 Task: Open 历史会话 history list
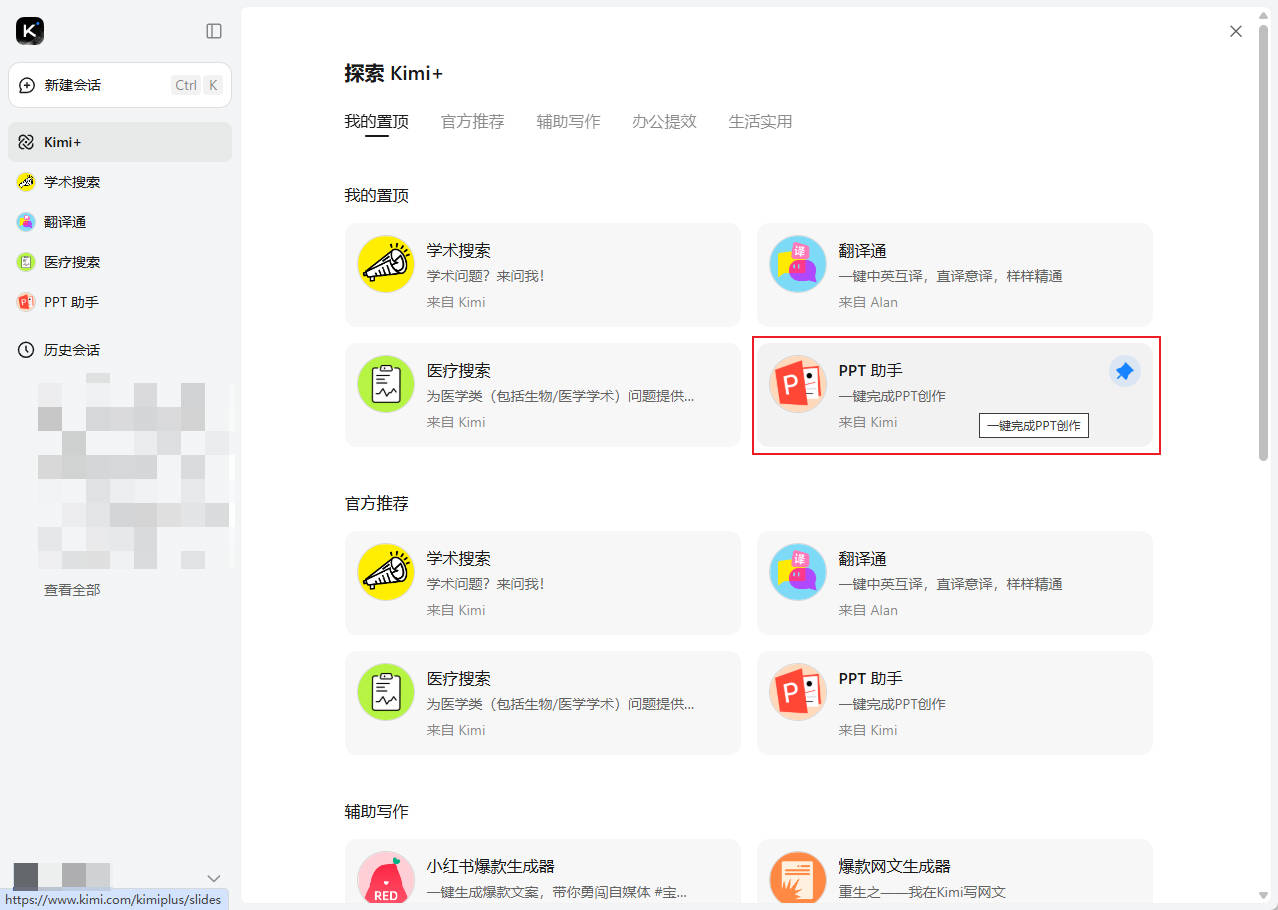click(120, 350)
